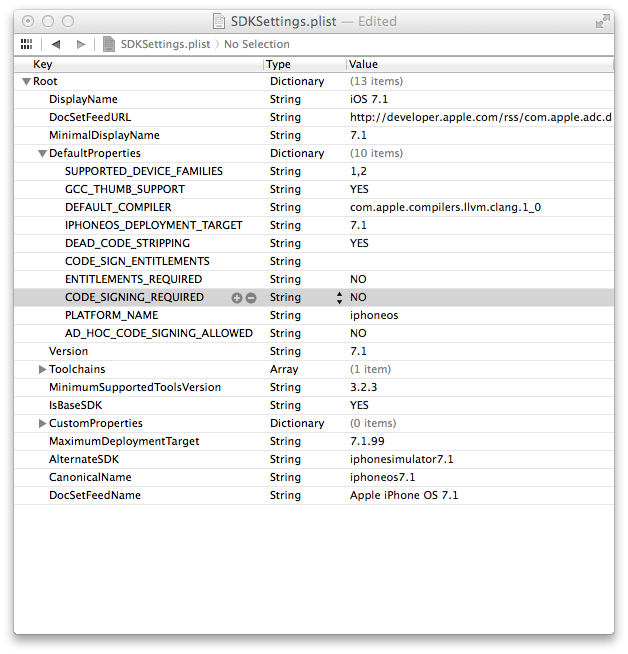Viewport: 628px width, 654px height.
Task: Click the developer.apple.com URL value
Action: [x=481, y=117]
